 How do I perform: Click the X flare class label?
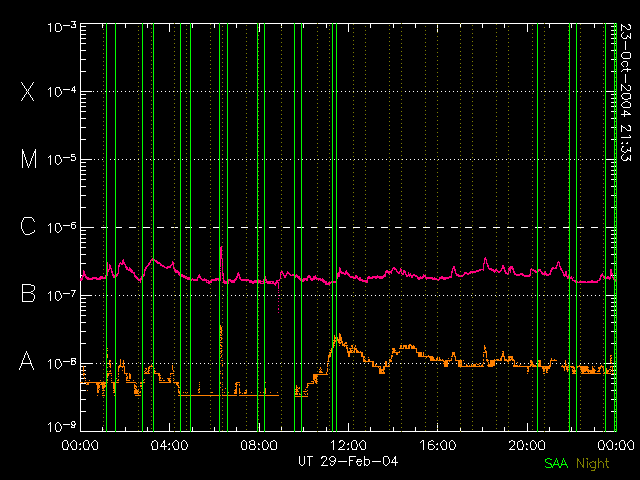[x=27, y=91]
